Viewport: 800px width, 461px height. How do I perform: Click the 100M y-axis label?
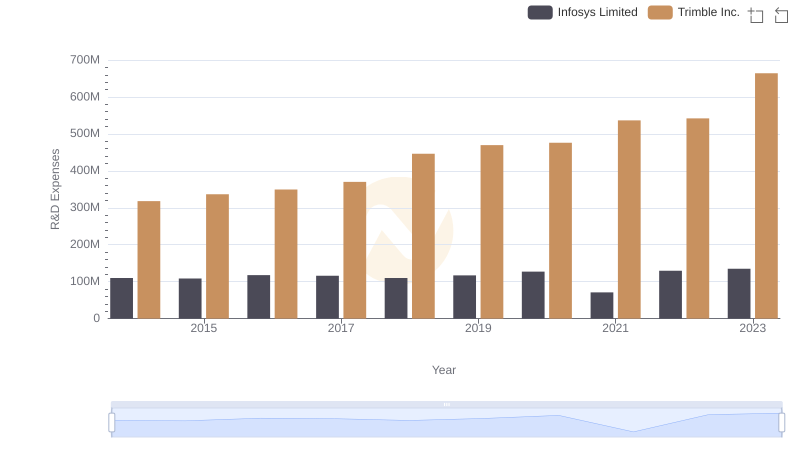tap(85, 281)
